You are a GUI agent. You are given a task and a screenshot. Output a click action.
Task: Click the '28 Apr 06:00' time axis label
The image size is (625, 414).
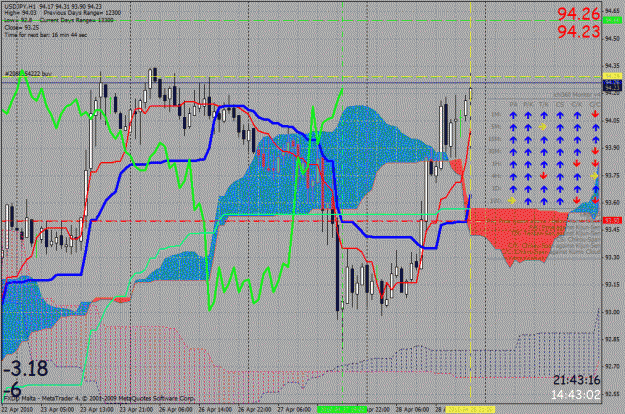coord(412,410)
